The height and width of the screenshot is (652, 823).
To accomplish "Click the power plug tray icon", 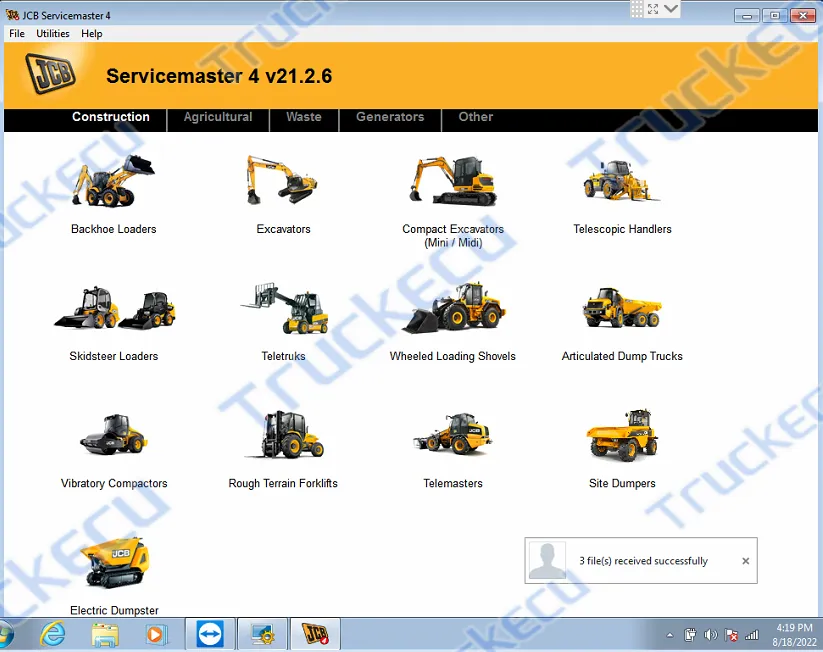I will (x=690, y=635).
